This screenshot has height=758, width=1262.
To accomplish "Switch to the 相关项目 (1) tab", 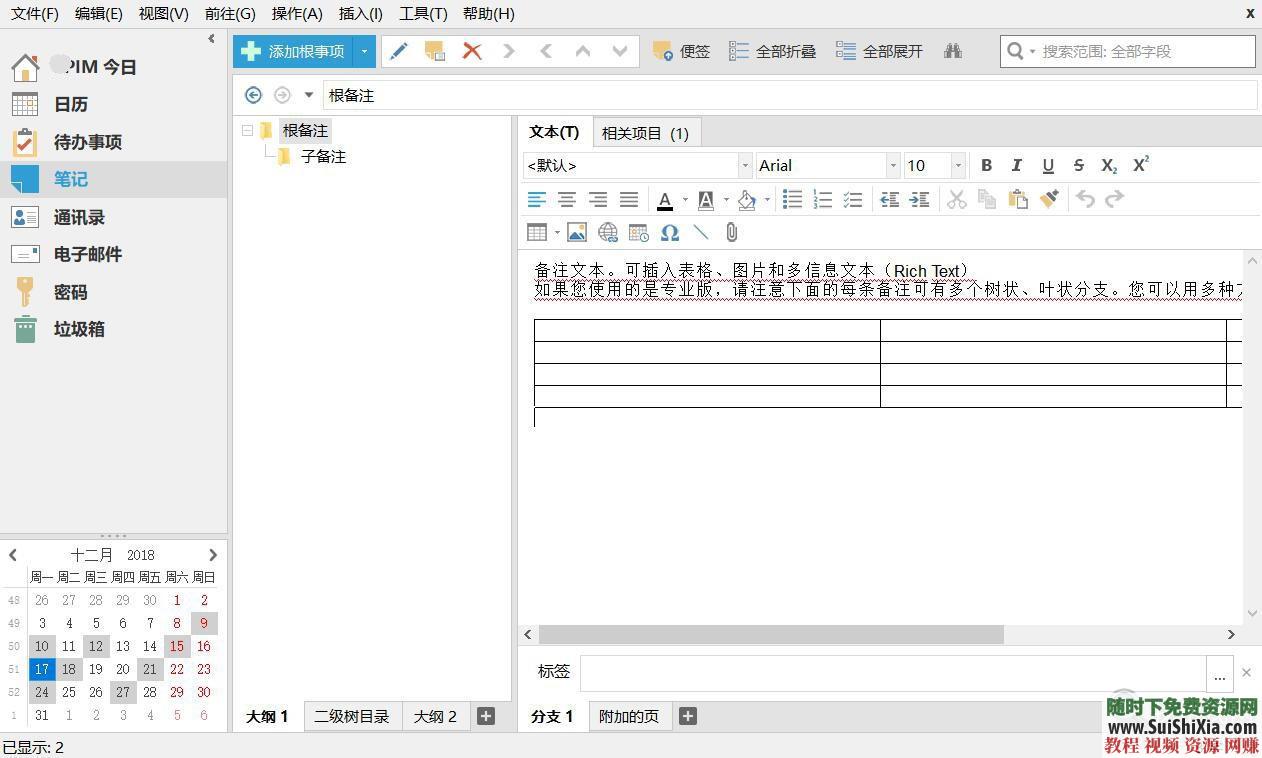I will point(645,133).
